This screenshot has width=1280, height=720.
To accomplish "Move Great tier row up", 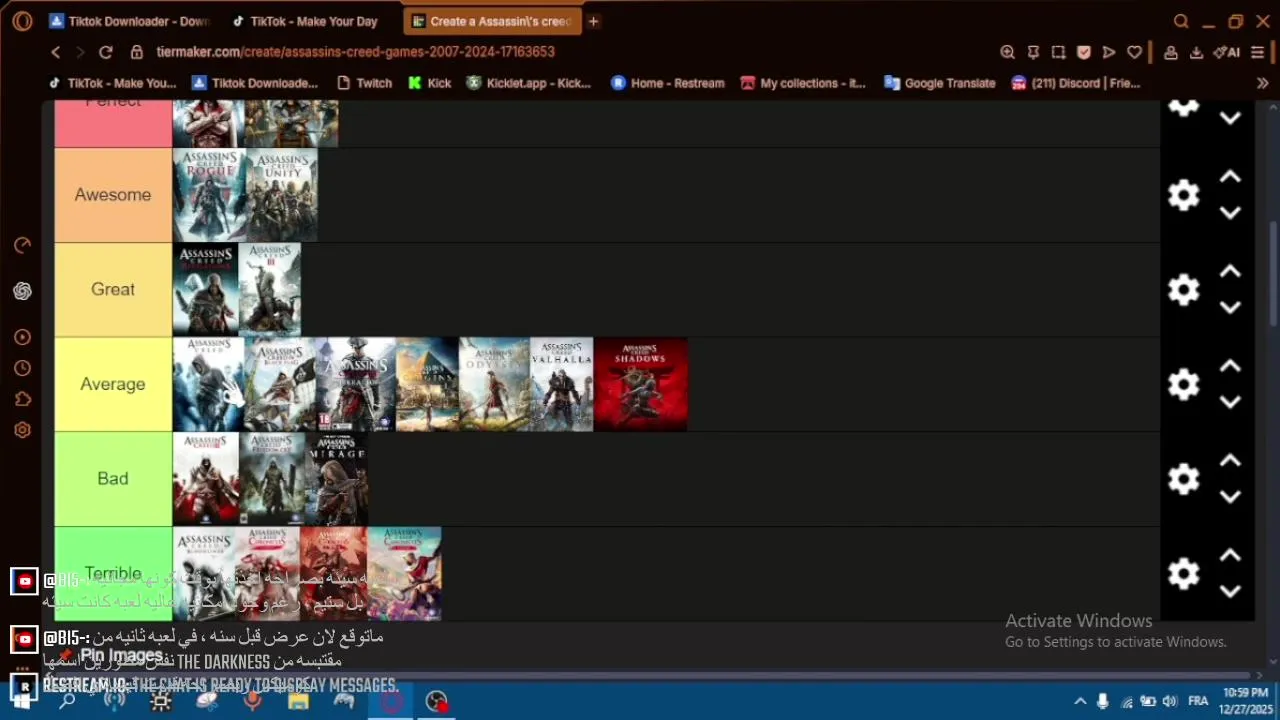I will tap(1230, 272).
